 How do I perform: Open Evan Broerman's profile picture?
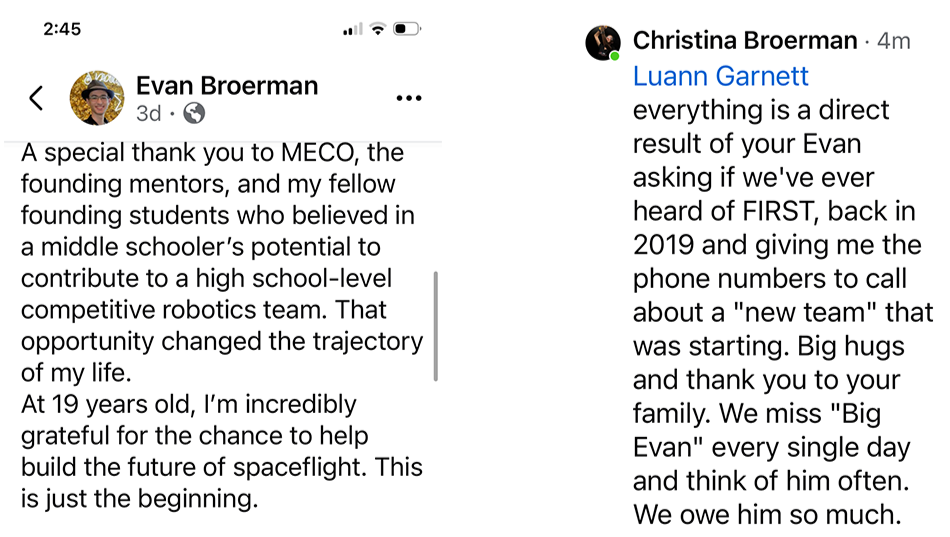97,98
